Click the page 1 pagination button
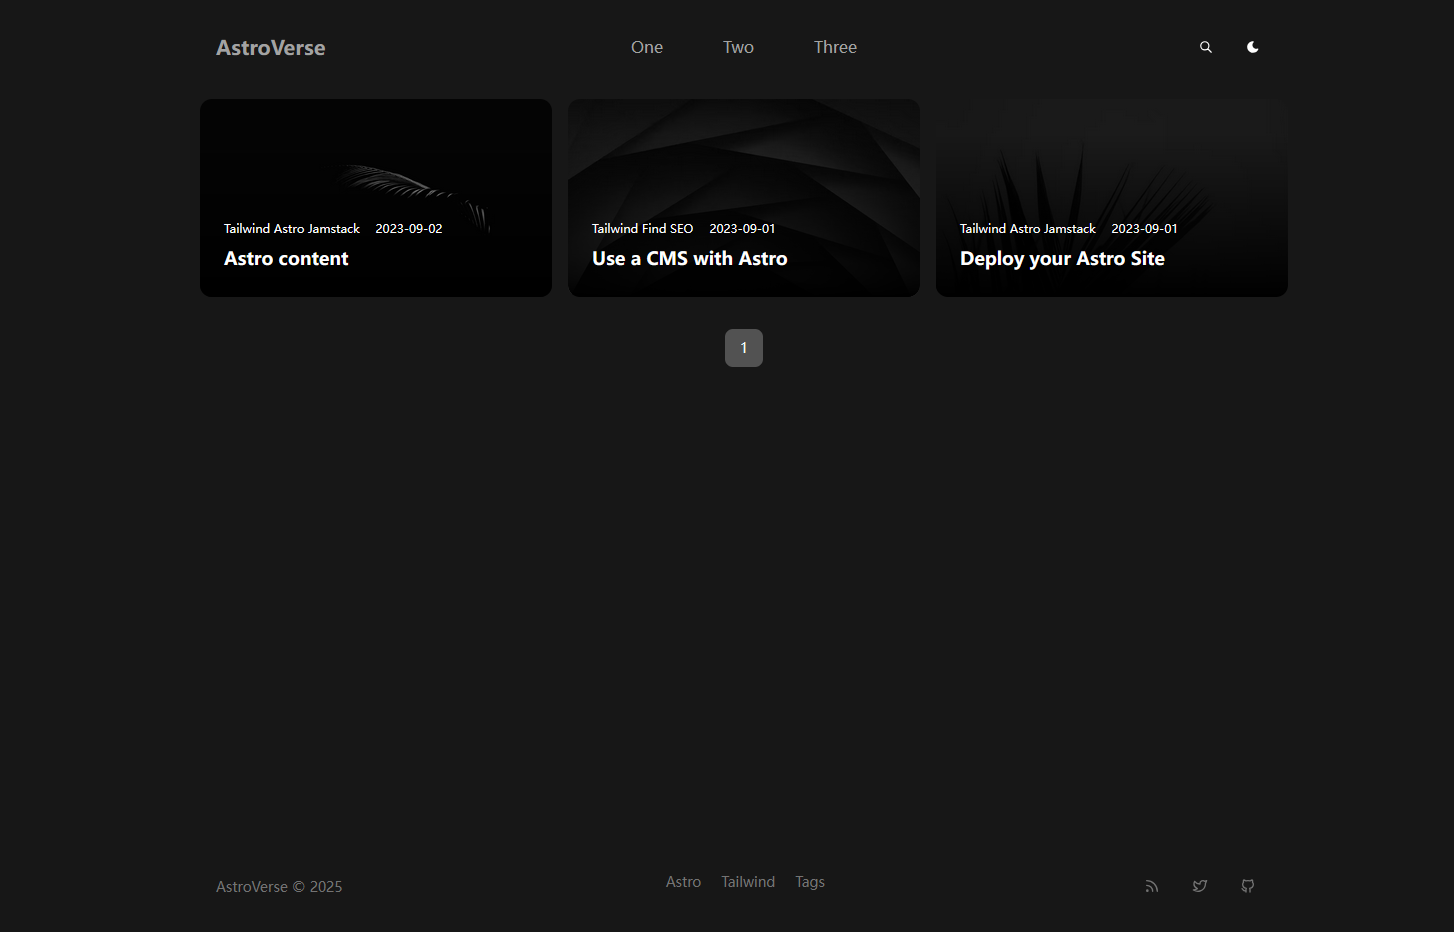Screen dimensions: 1454x932 743,348
